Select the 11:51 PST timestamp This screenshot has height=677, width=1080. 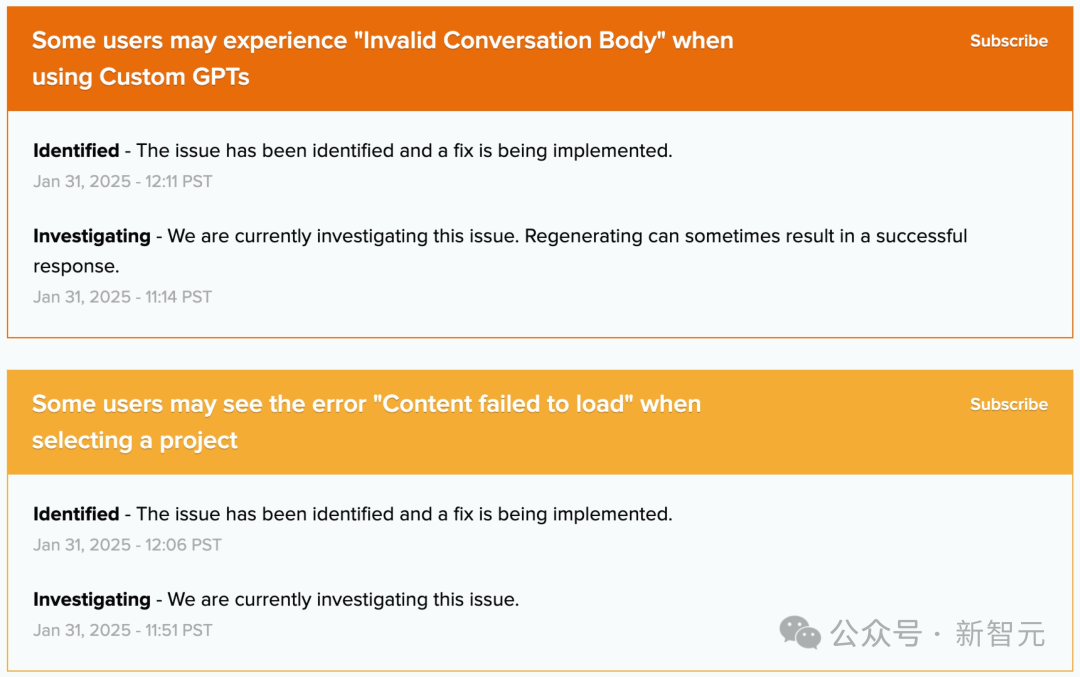click(123, 630)
